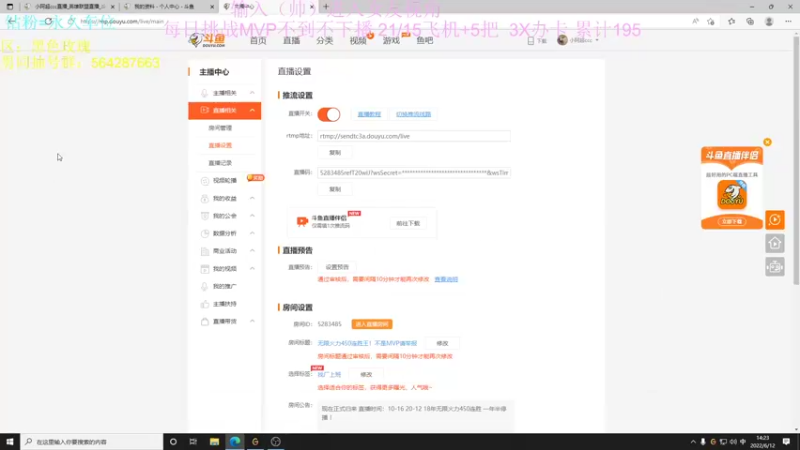Click the 设置预告 button
This screenshot has width=800, height=450.
tap(337, 267)
